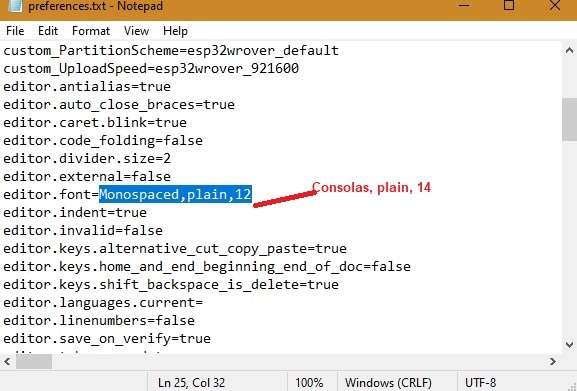Viewport: 577px width, 391px height.
Task: Click the vertical scrollbar up arrow
Action: click(x=569, y=51)
